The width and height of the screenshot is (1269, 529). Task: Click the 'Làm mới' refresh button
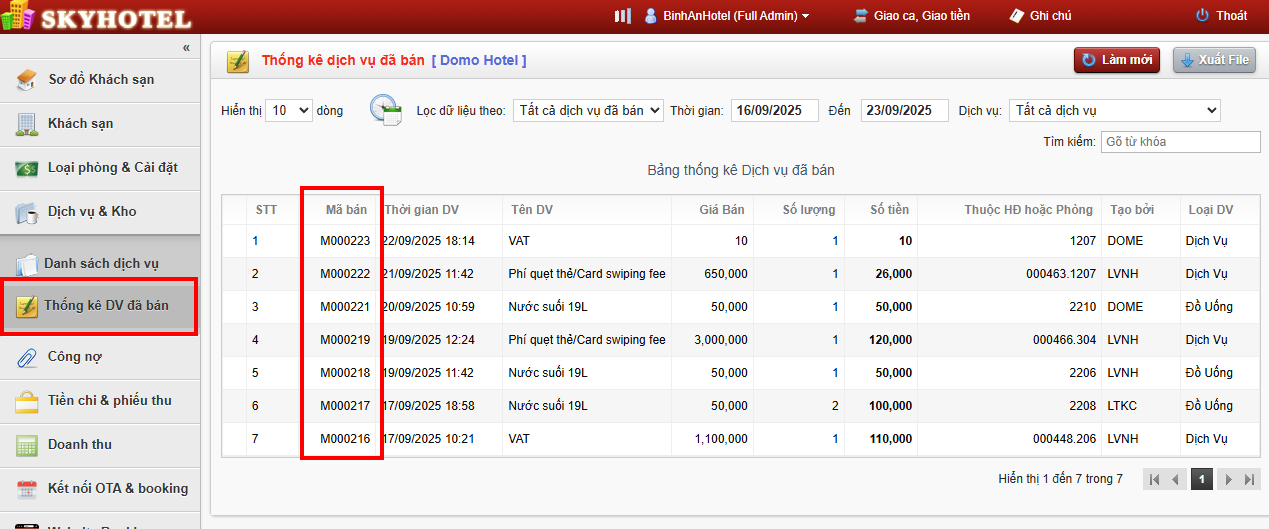tap(1116, 60)
